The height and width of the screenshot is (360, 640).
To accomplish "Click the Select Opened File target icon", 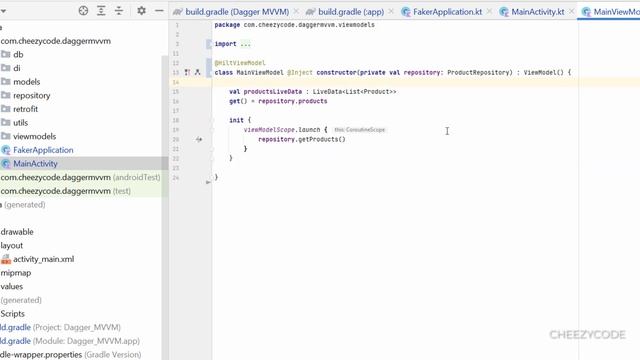I will click(x=83, y=11).
